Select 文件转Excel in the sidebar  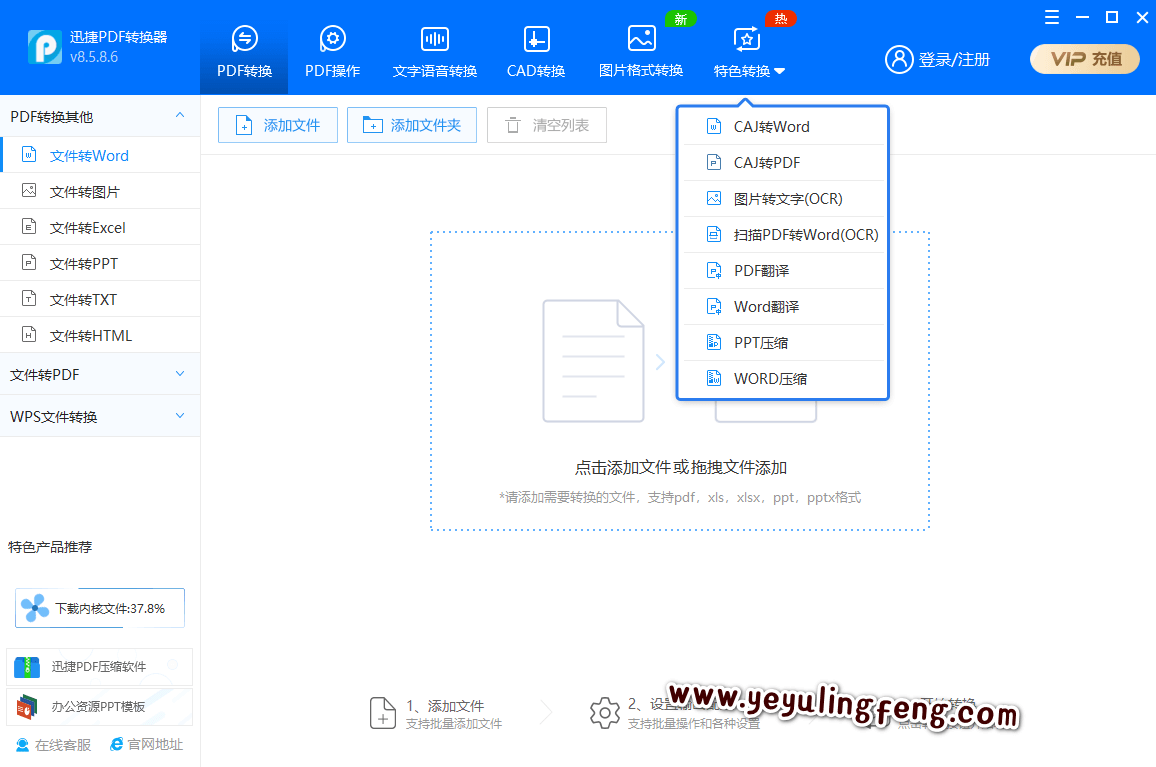(x=100, y=227)
